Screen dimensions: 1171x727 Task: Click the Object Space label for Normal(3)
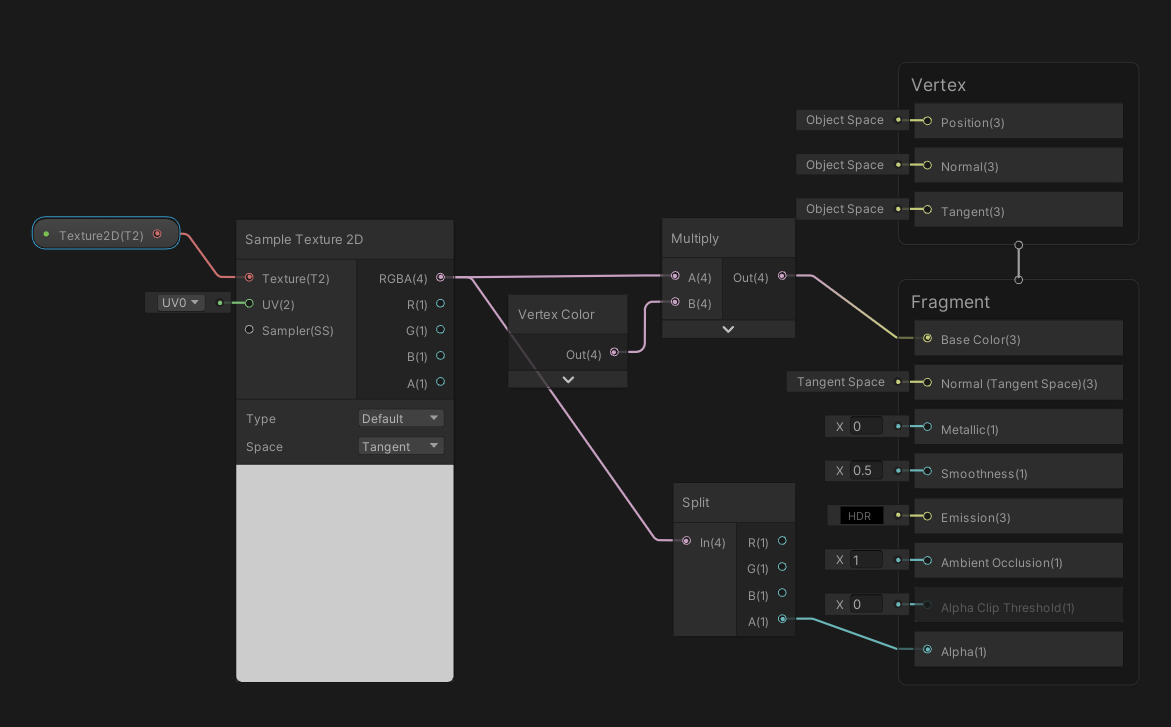click(x=845, y=164)
